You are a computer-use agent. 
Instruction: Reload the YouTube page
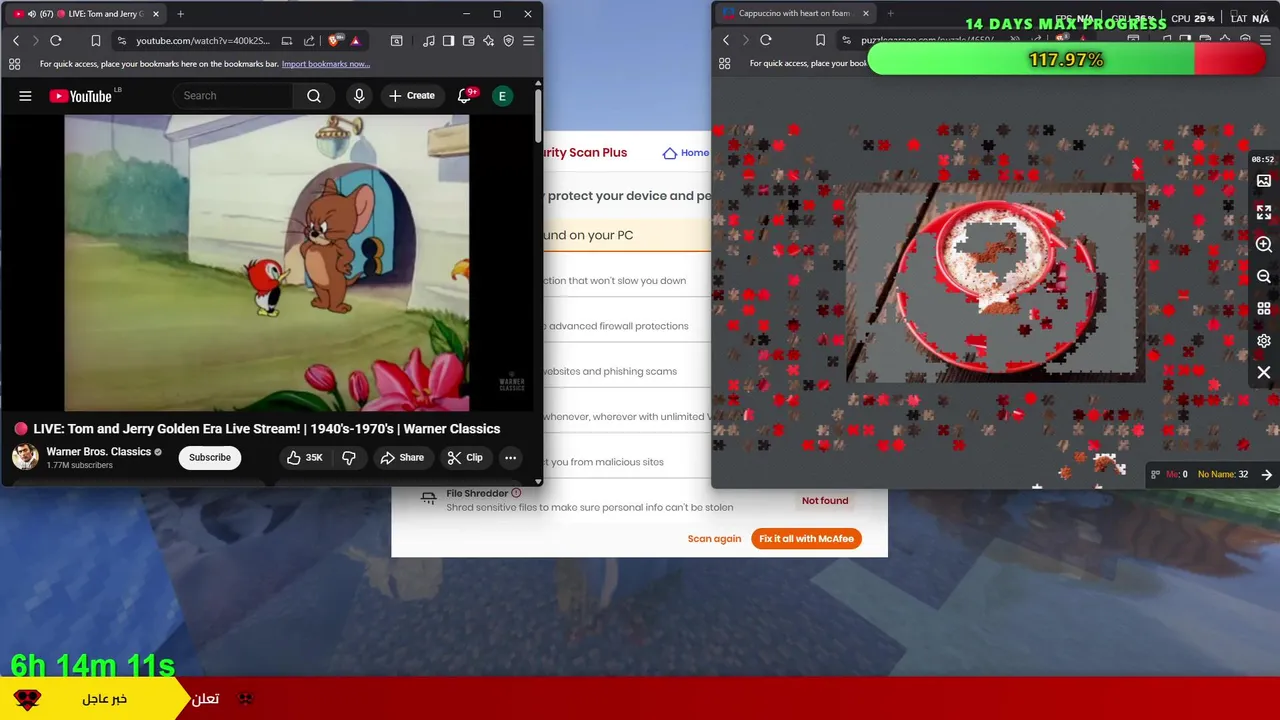56,41
